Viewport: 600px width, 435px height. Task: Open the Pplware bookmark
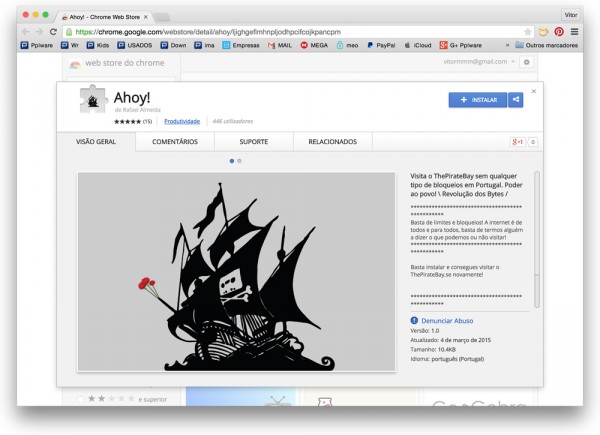[37, 45]
